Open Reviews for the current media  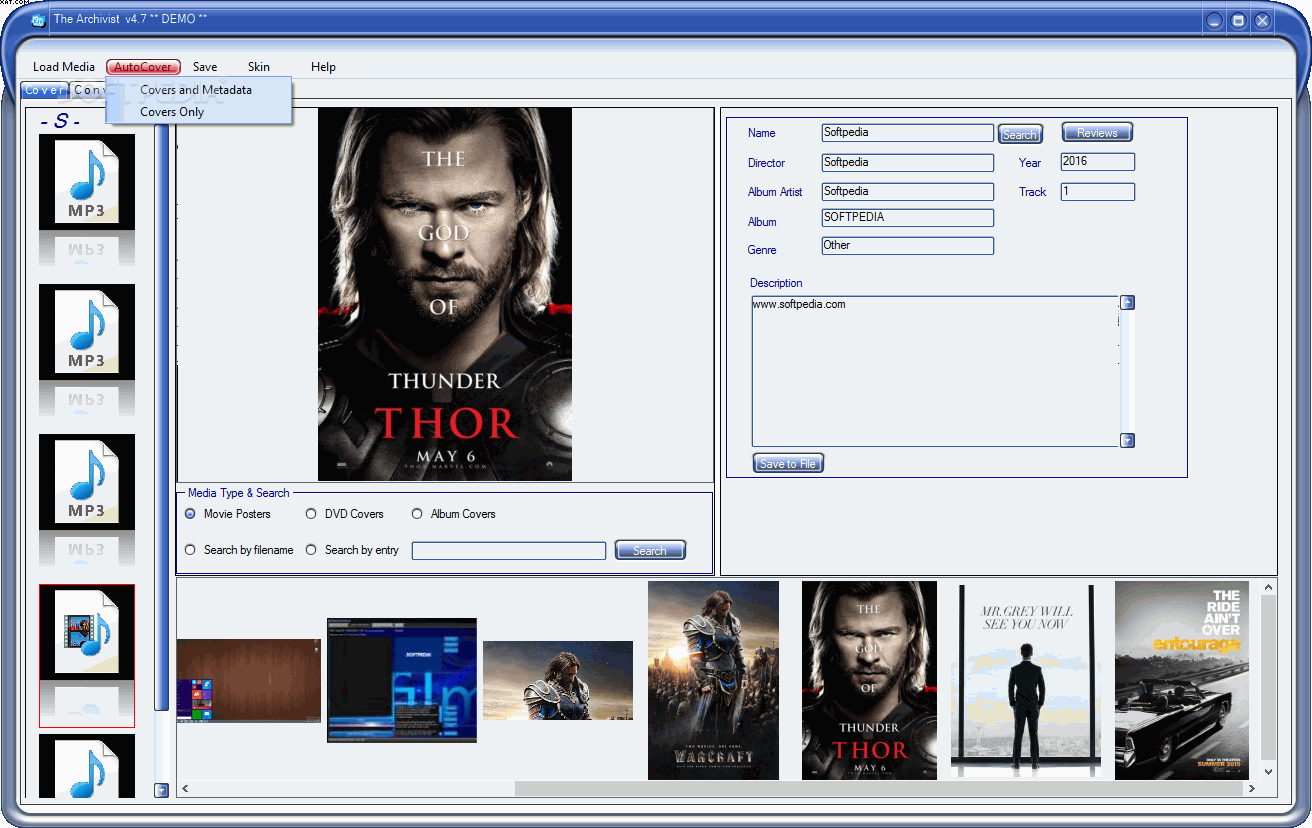click(x=1097, y=132)
